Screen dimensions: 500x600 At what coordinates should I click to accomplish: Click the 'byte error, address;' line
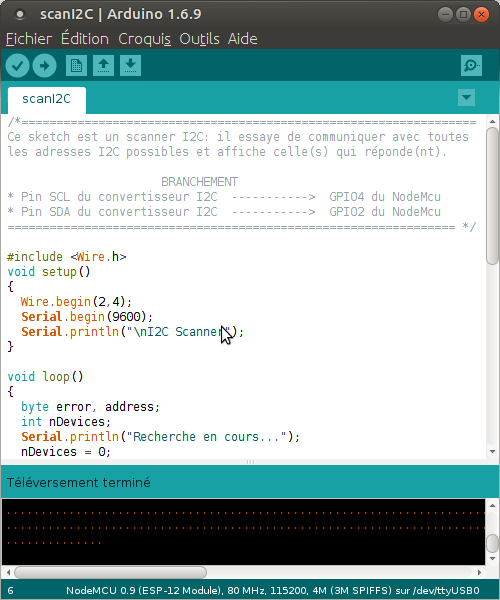point(90,407)
